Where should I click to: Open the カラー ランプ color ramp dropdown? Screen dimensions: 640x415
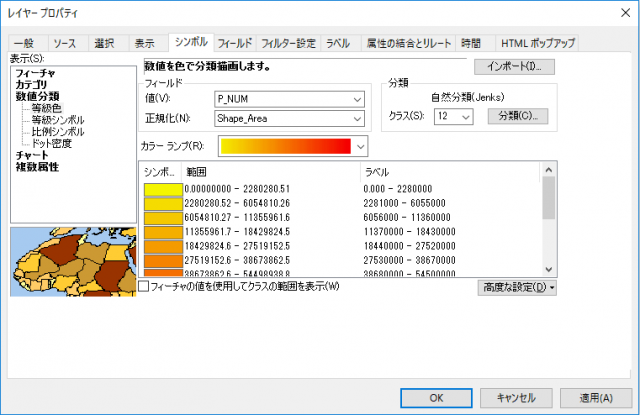point(293,146)
